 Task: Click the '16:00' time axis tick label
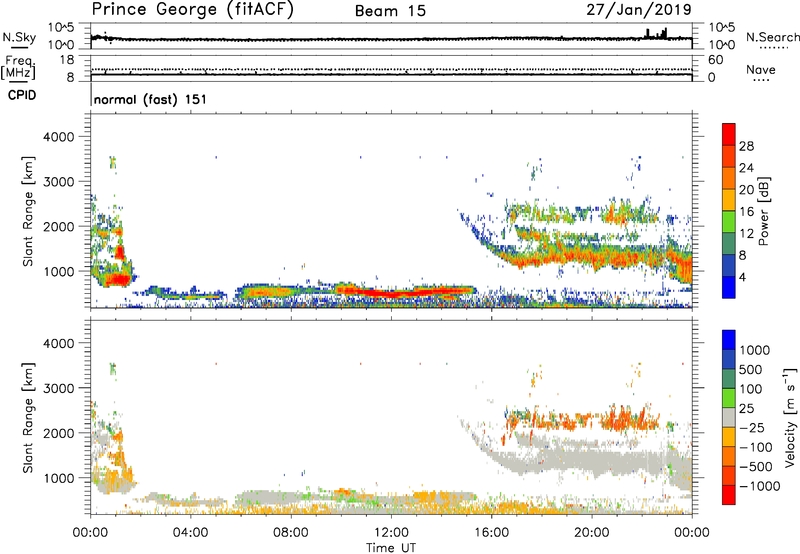click(x=491, y=533)
